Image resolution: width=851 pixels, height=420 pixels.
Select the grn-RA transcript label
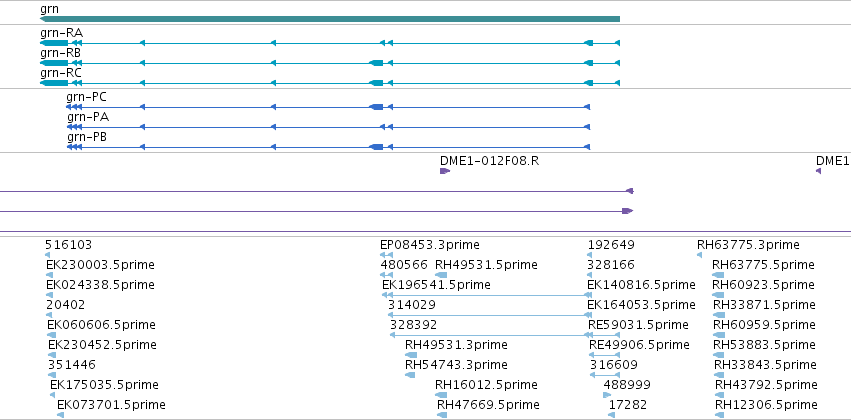[x=61, y=33]
